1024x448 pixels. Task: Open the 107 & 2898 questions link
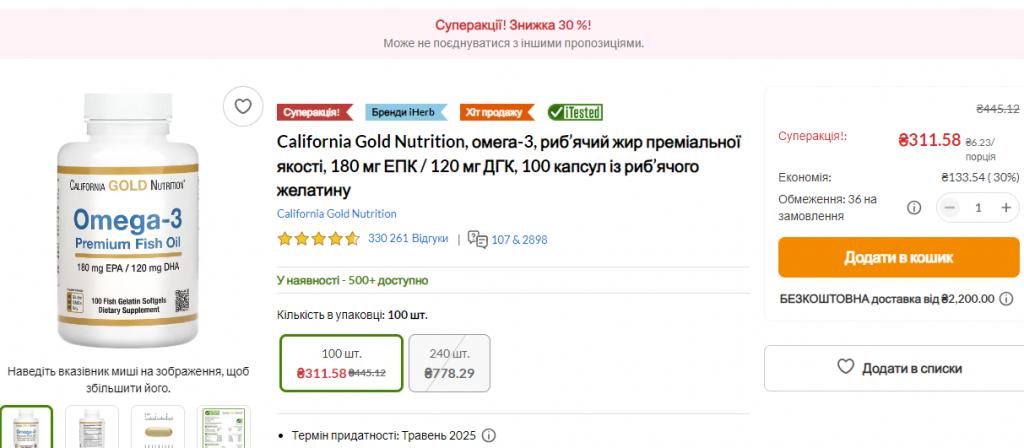pyautogui.click(x=519, y=240)
